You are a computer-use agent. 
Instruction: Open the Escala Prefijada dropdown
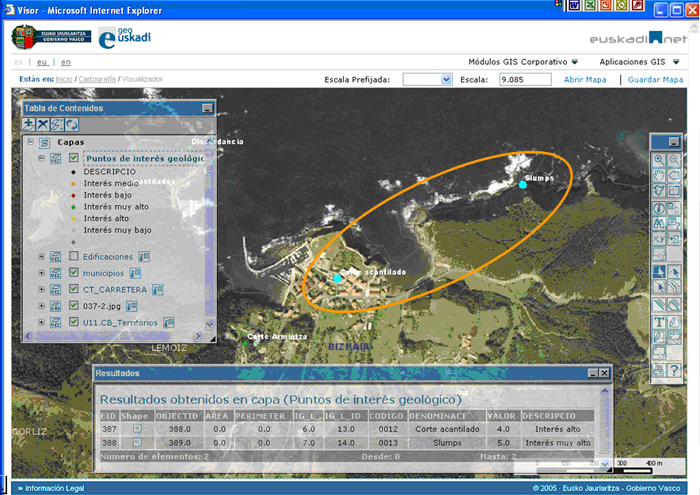(446, 79)
